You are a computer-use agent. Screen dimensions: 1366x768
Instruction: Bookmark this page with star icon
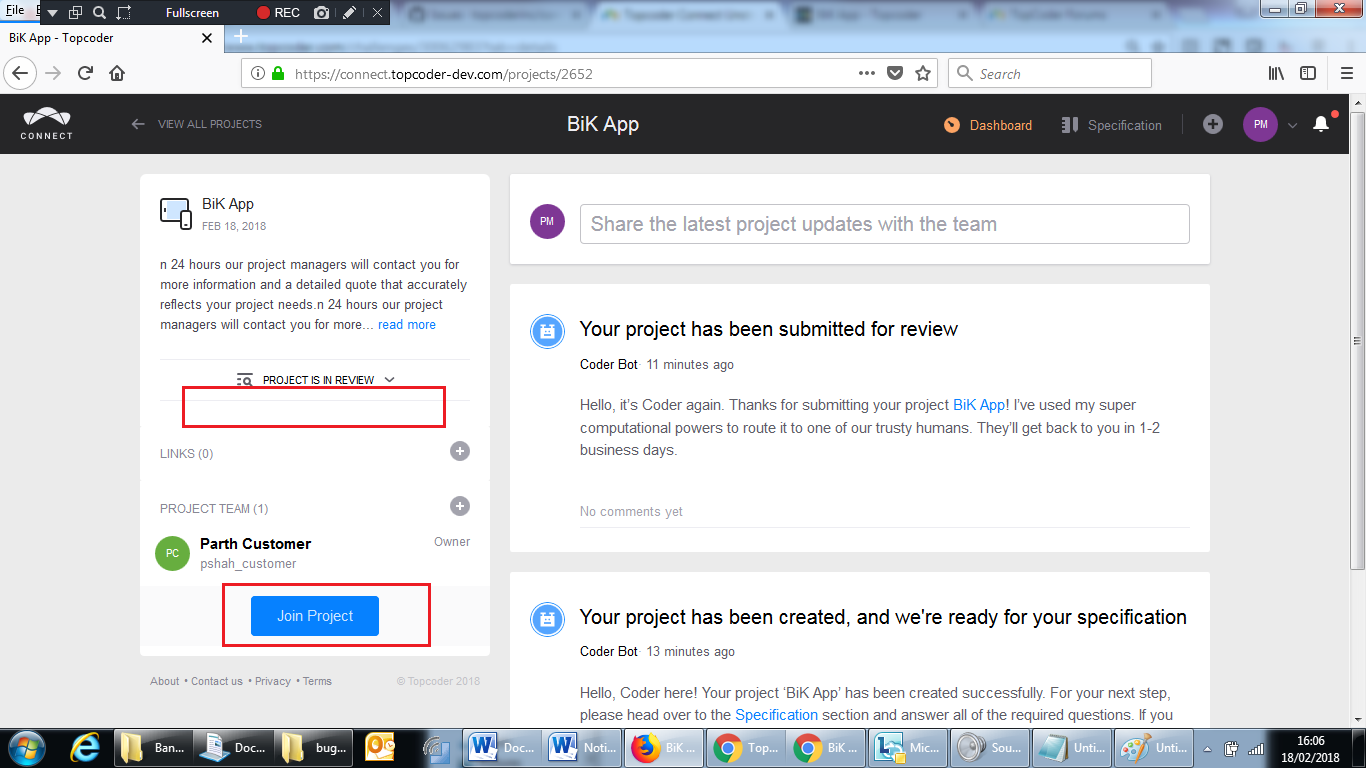point(923,73)
